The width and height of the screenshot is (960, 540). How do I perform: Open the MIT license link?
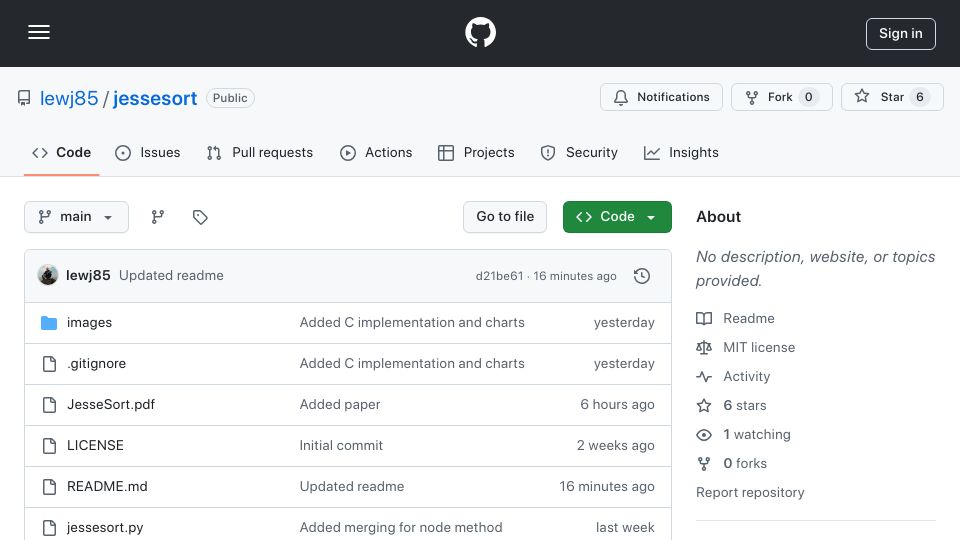759,348
